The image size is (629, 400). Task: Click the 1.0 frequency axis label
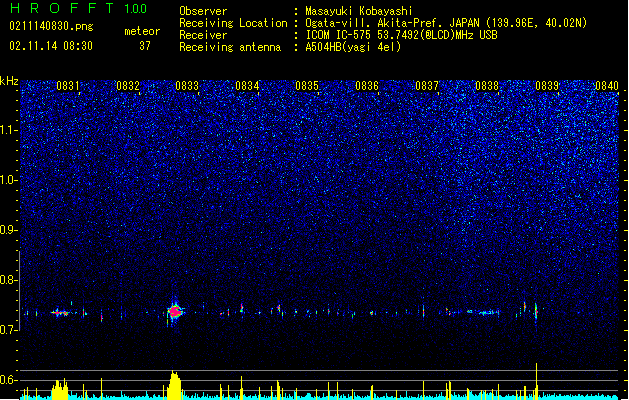click(x=9, y=180)
